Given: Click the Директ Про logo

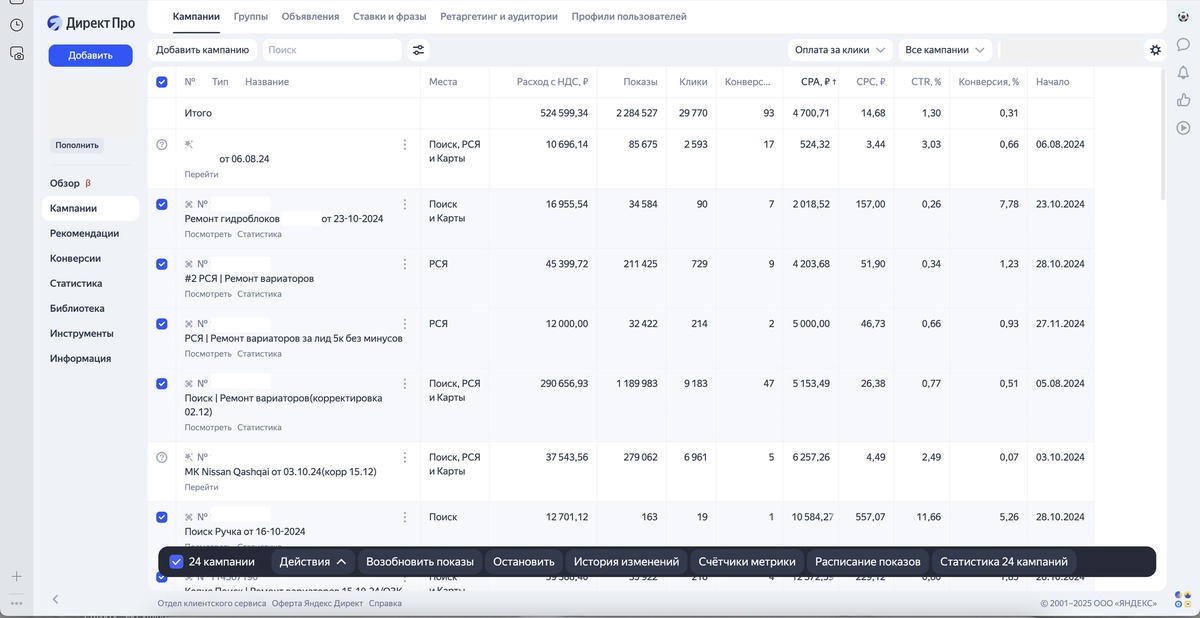Looking at the screenshot, I should [90, 23].
